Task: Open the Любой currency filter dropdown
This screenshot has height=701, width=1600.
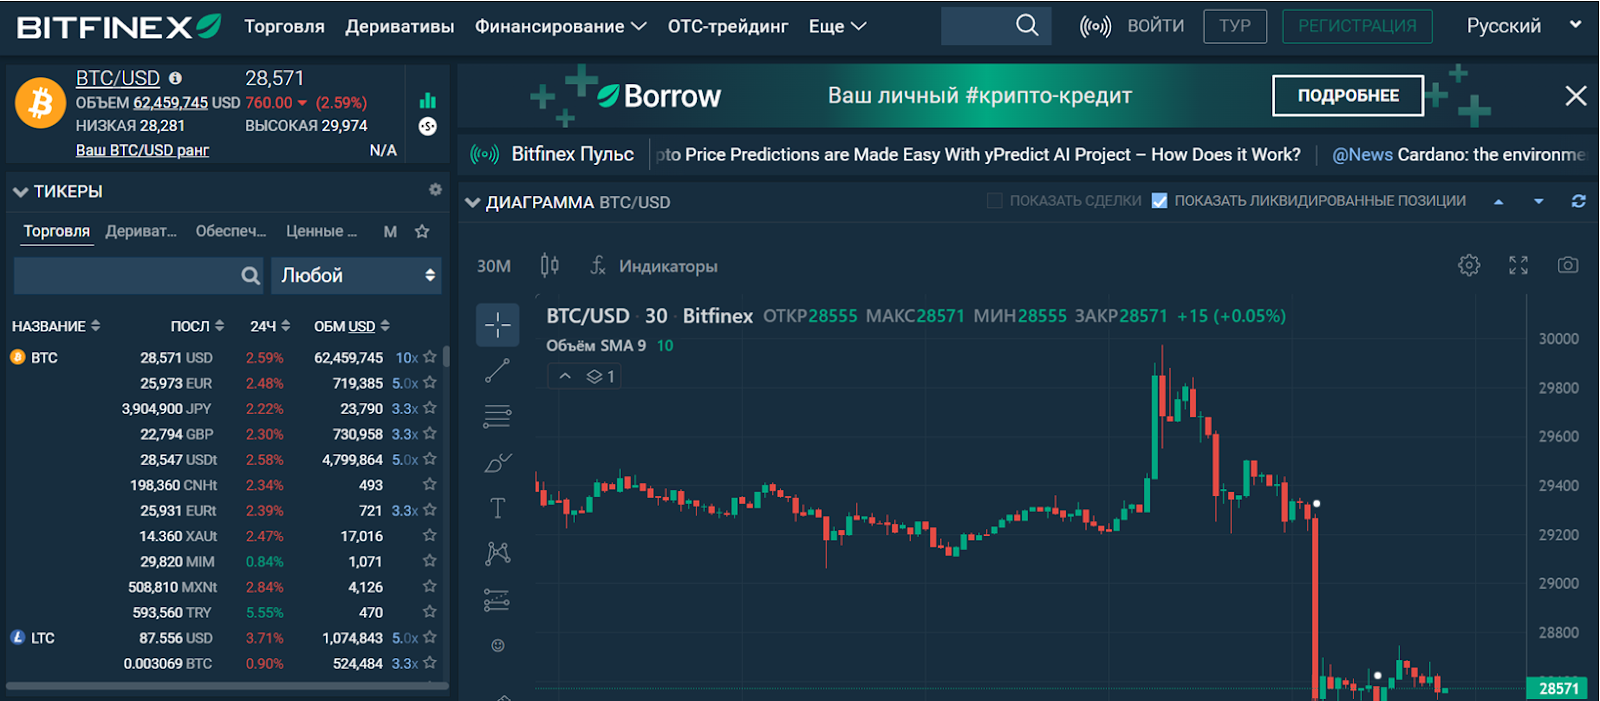Action: 357,275
